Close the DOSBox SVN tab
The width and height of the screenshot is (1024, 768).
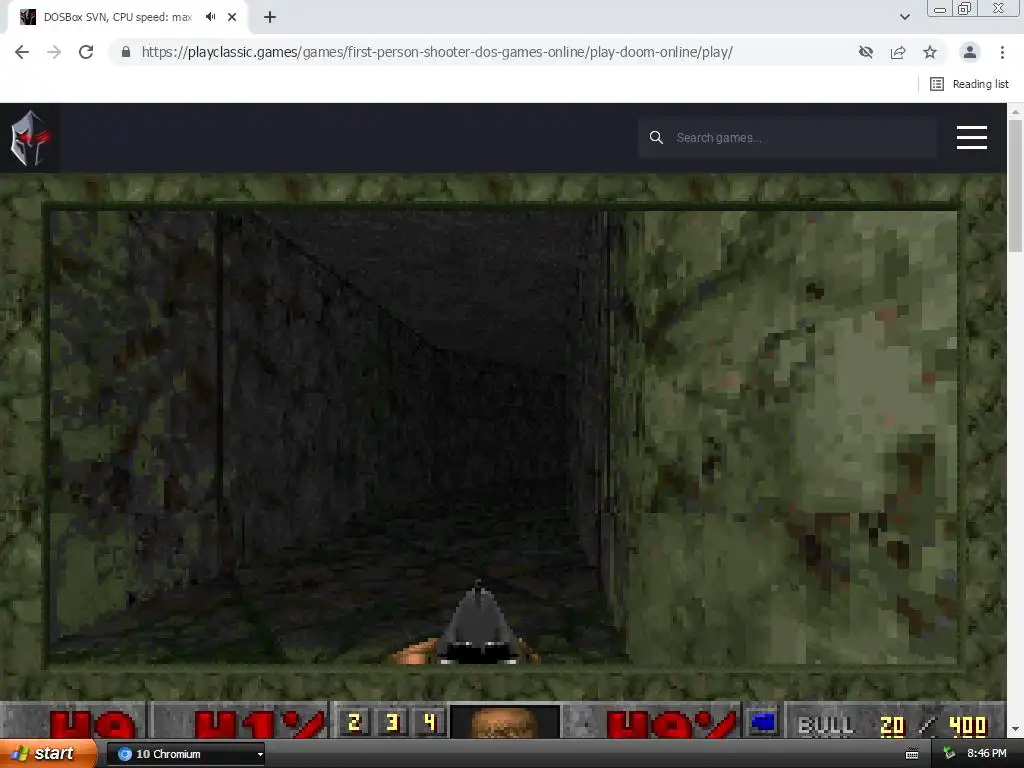tap(232, 17)
